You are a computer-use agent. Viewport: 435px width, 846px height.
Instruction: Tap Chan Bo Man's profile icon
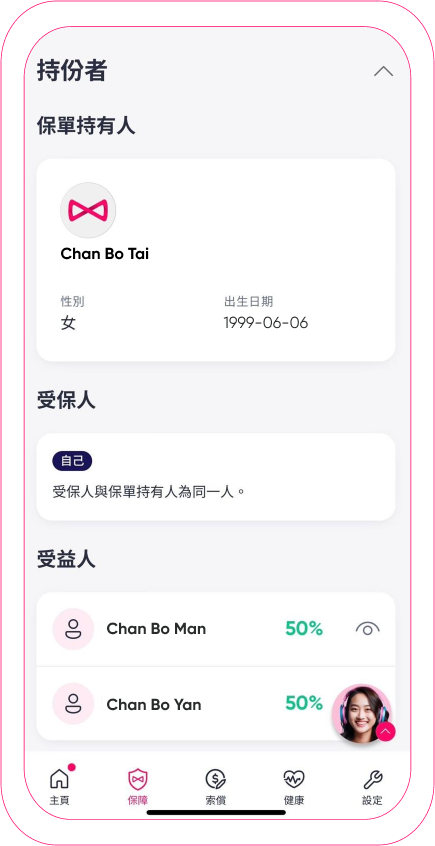pyautogui.click(x=73, y=629)
